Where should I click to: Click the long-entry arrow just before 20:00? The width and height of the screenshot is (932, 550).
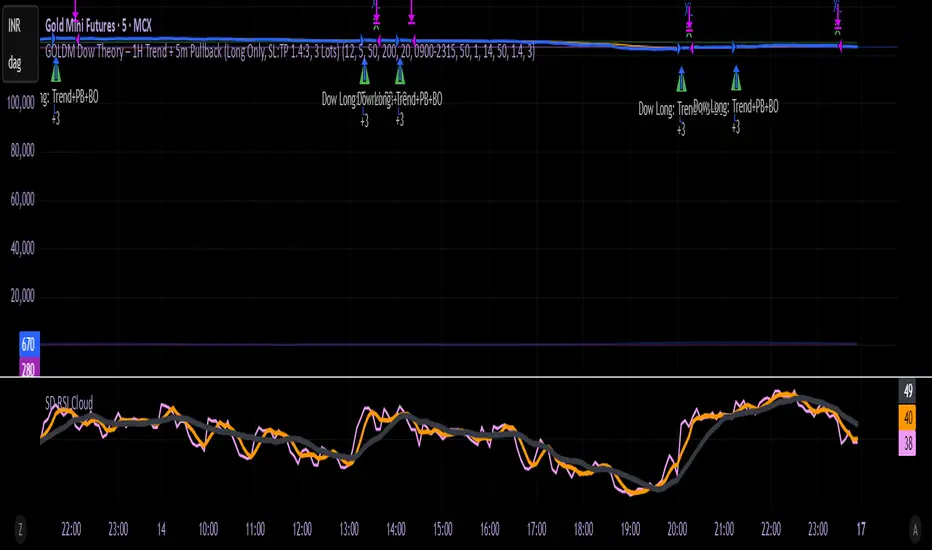click(x=681, y=79)
